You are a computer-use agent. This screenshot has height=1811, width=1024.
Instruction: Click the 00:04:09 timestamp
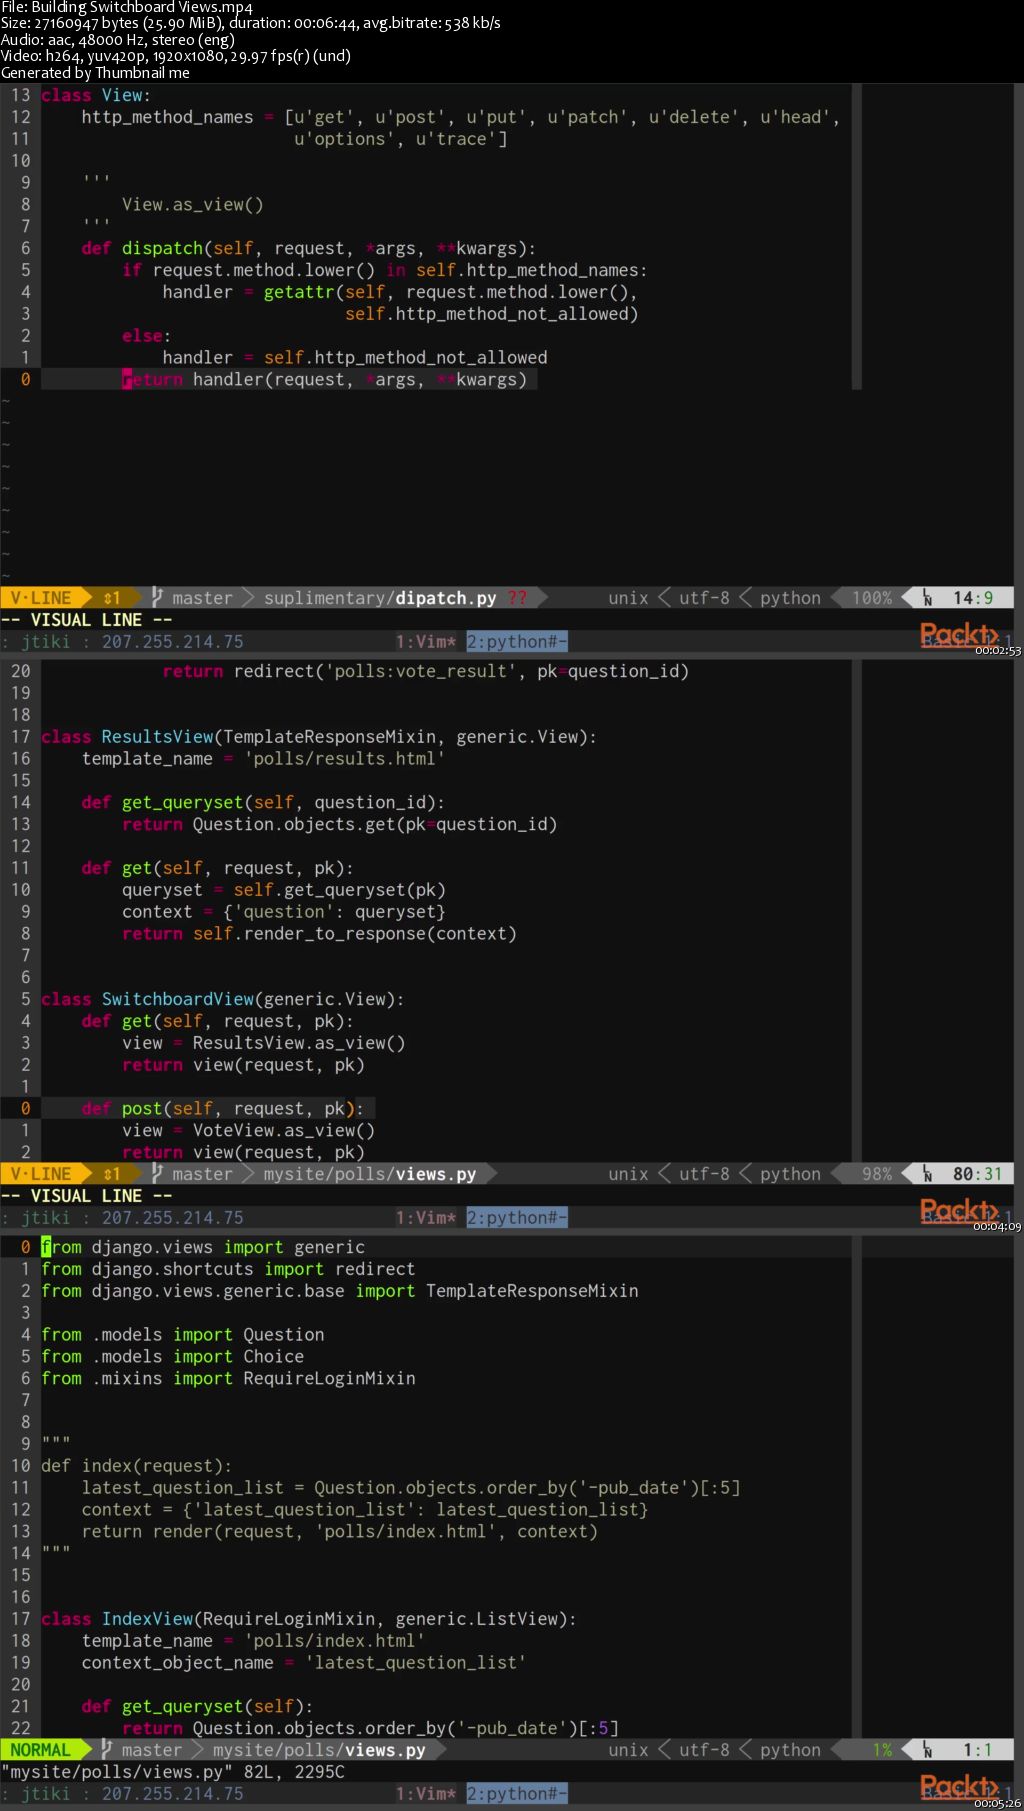998,1227
